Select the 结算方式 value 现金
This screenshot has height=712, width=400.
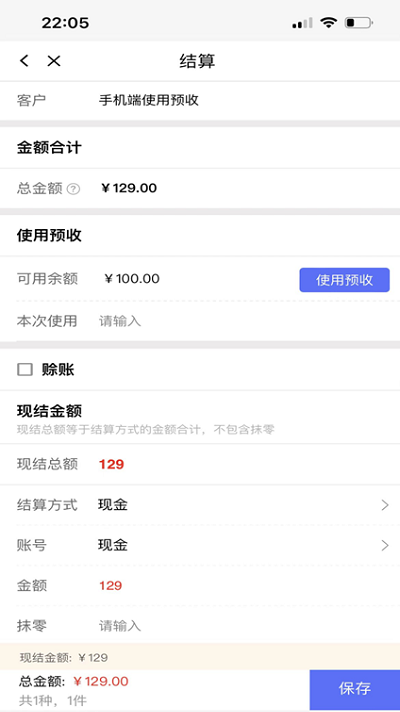(x=113, y=505)
